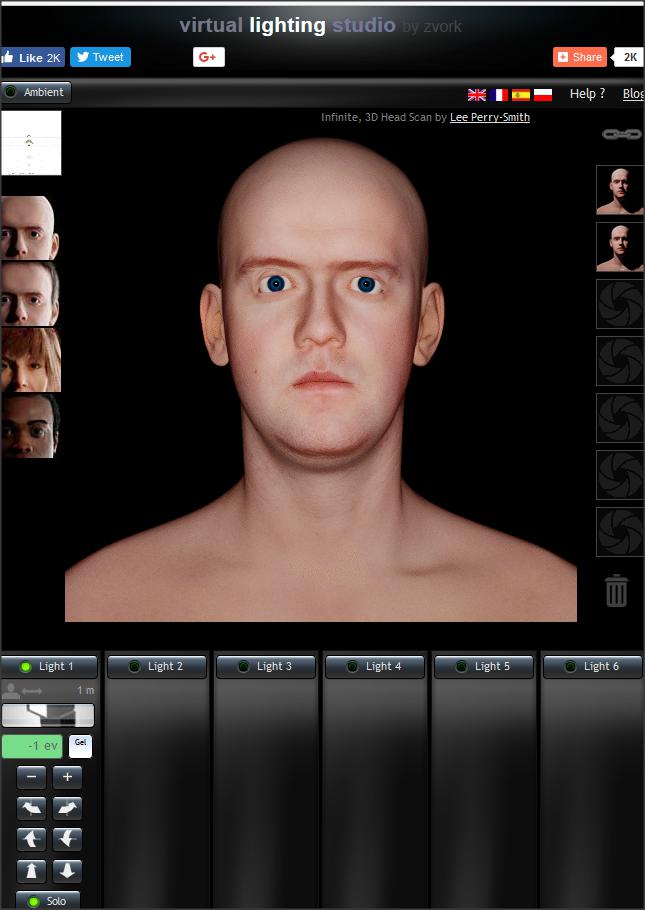Click the -1 ev intensity field
Viewport: 645px width, 910px height.
(32, 746)
